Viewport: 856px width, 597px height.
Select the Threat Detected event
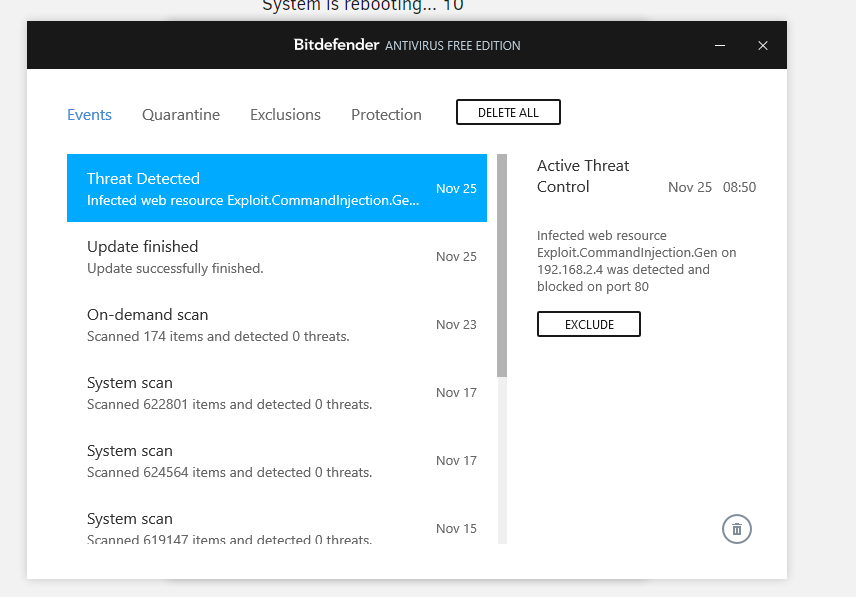tap(277, 188)
